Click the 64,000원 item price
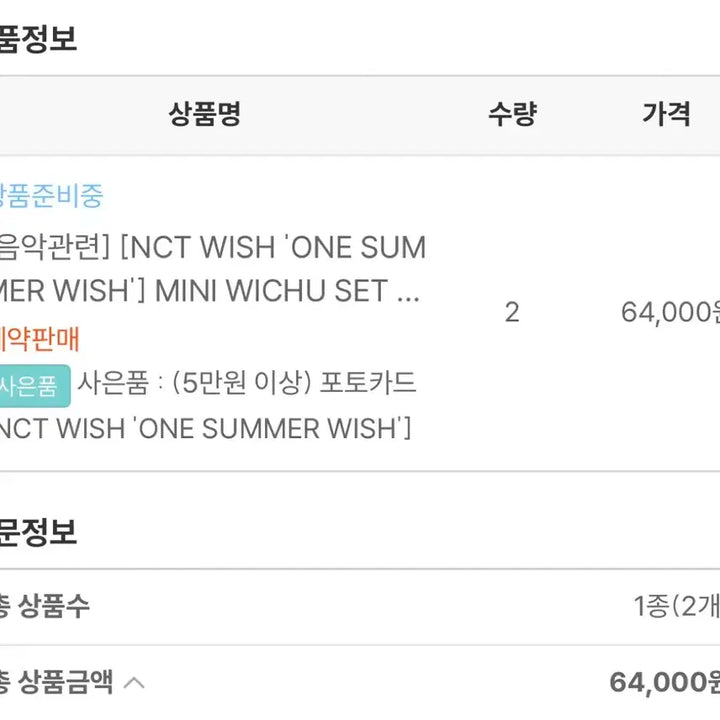The height and width of the screenshot is (720, 720). pyautogui.click(x=670, y=312)
